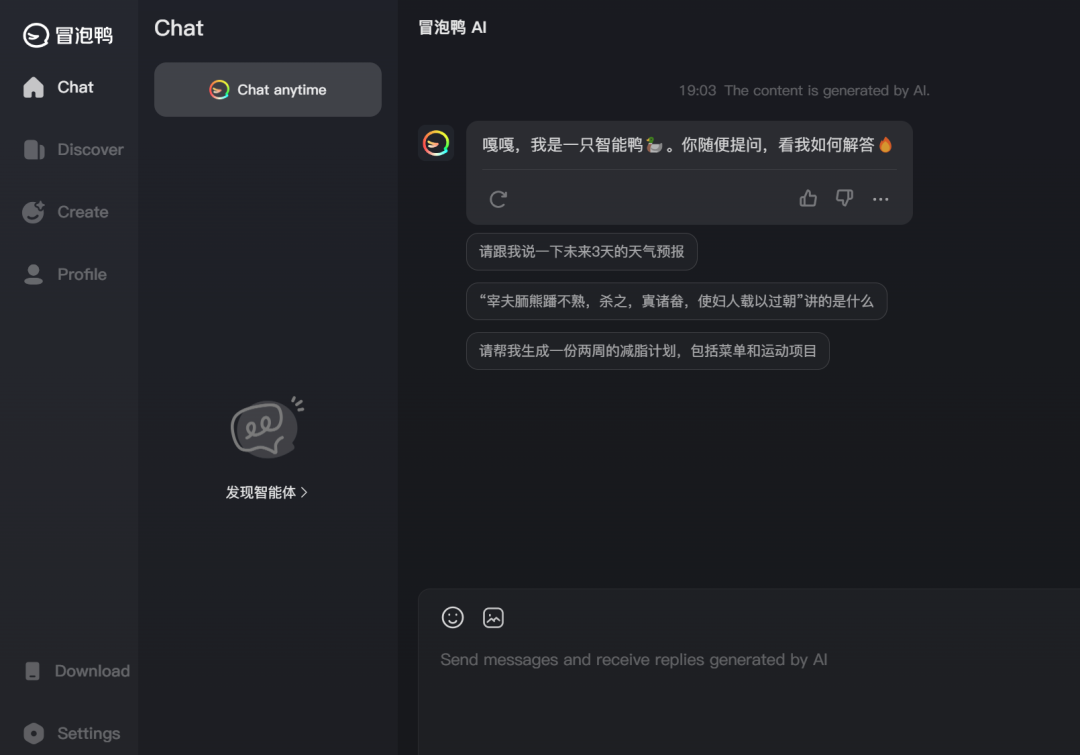Open the Download option

tap(76, 671)
